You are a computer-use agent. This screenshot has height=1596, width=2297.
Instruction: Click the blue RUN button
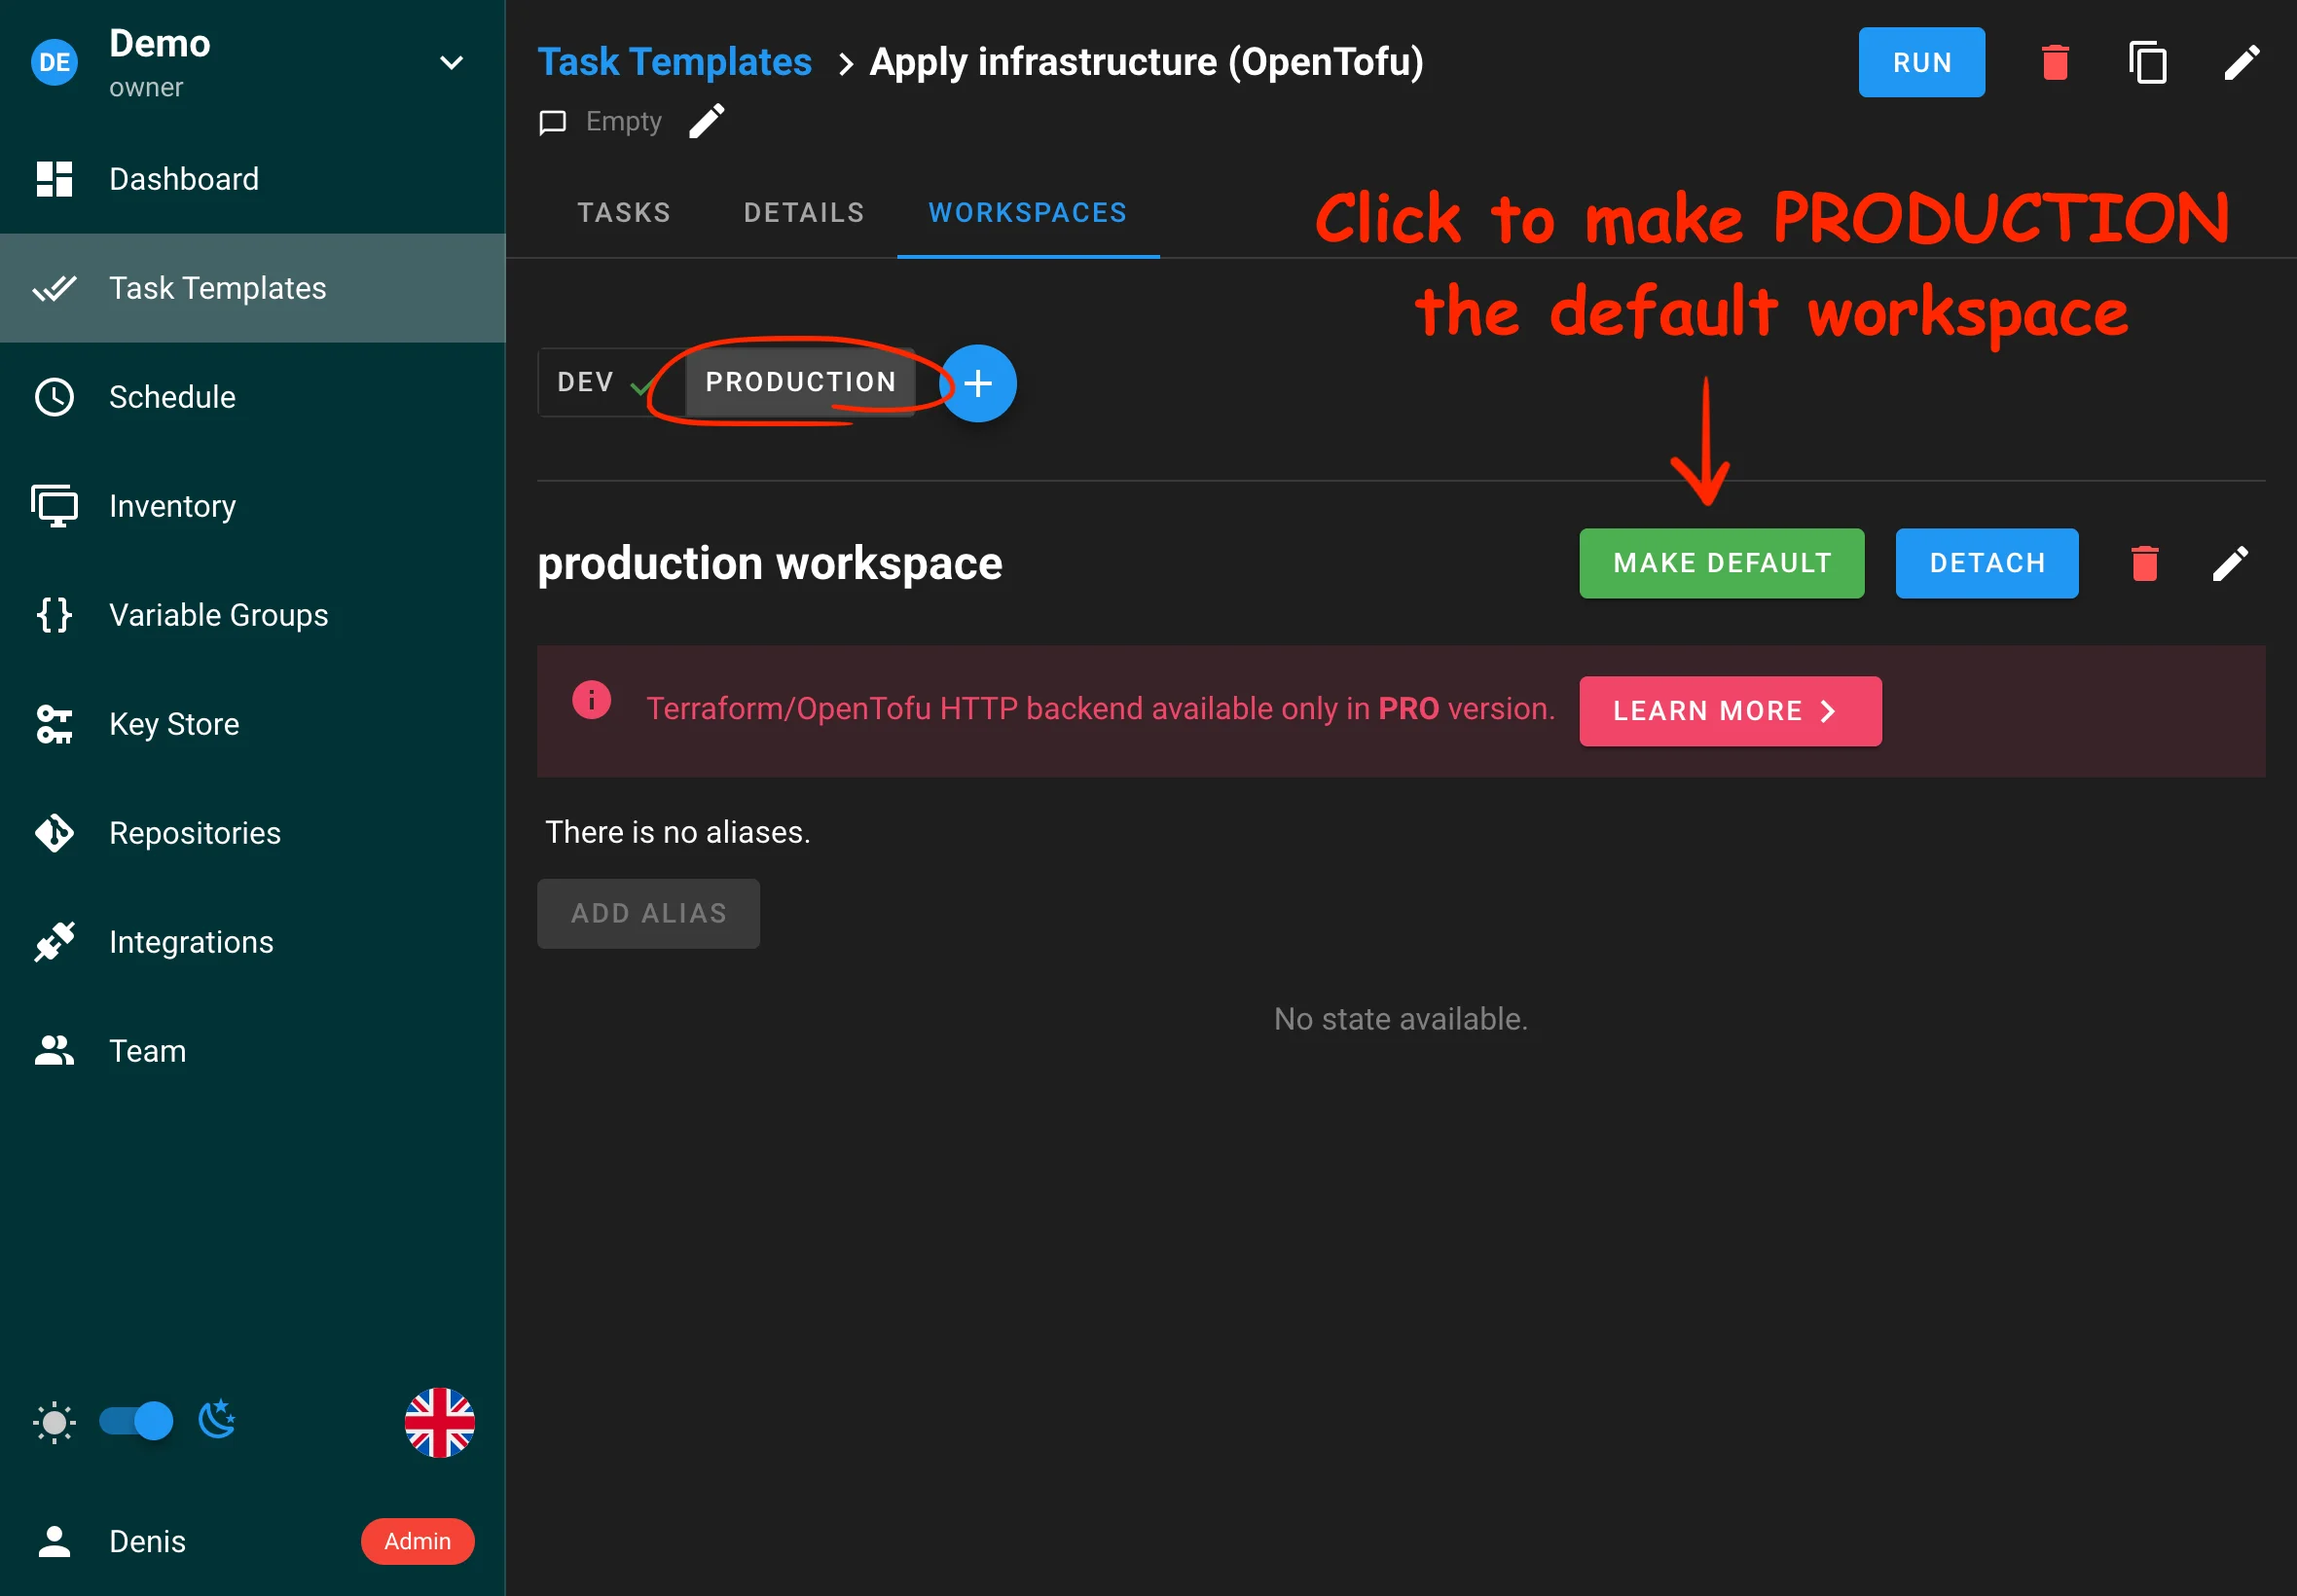click(x=1920, y=62)
